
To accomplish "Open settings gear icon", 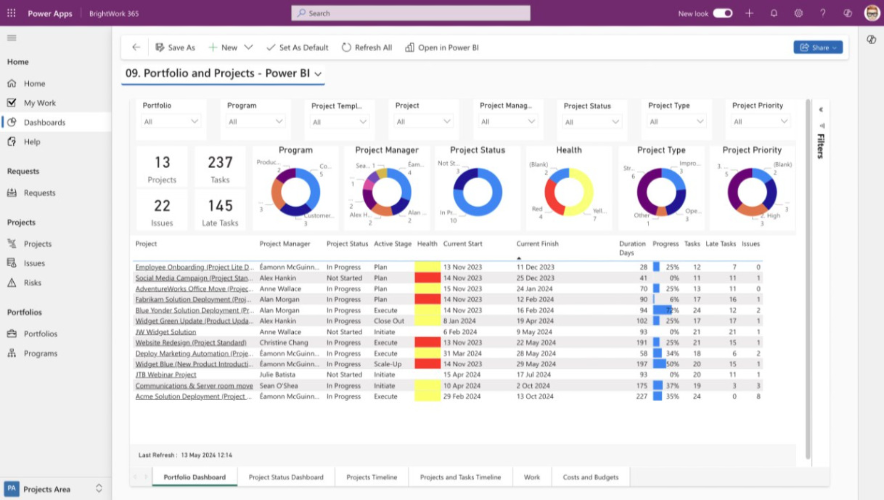I will click(798, 13).
